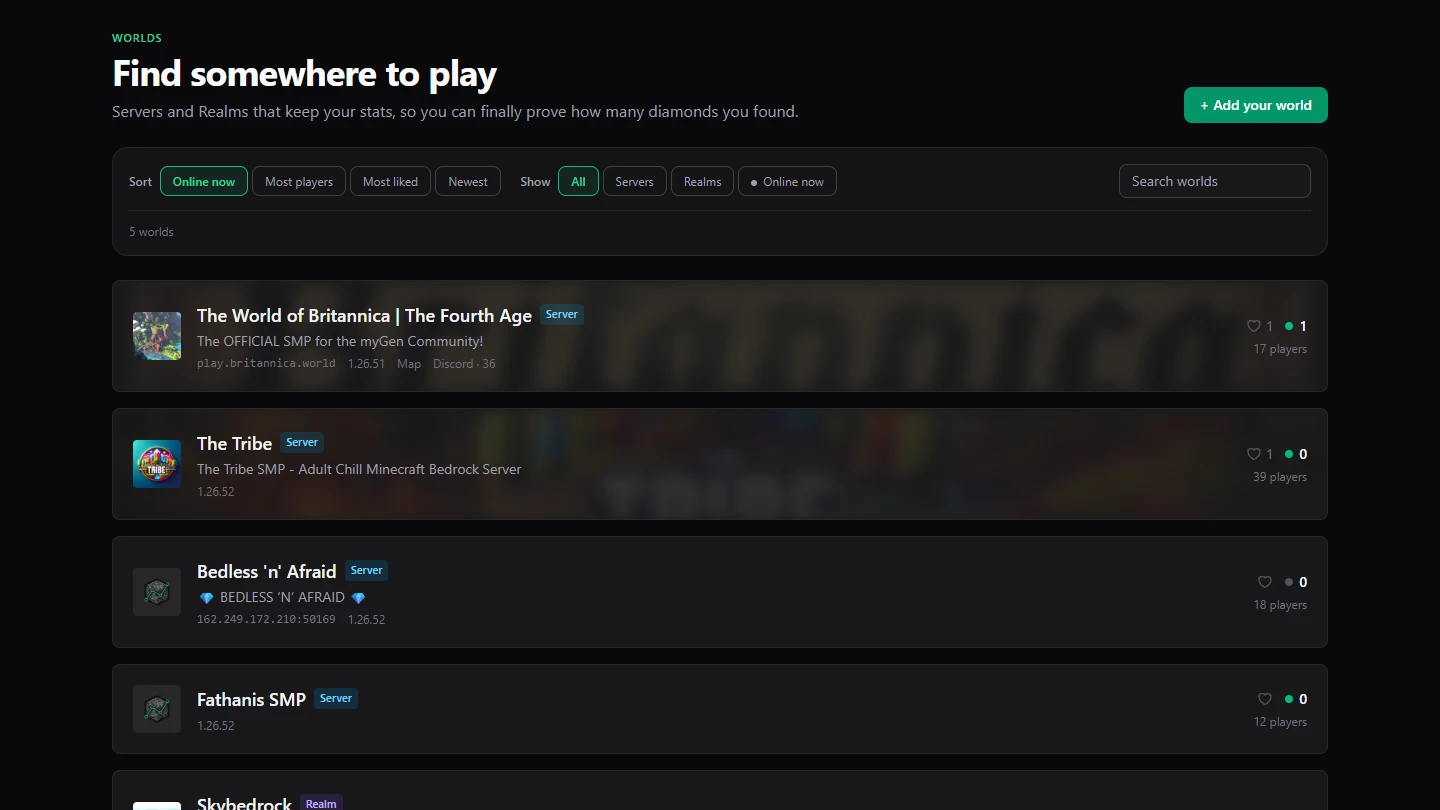
Task: Sort worlds by Most players
Action: coord(299,181)
